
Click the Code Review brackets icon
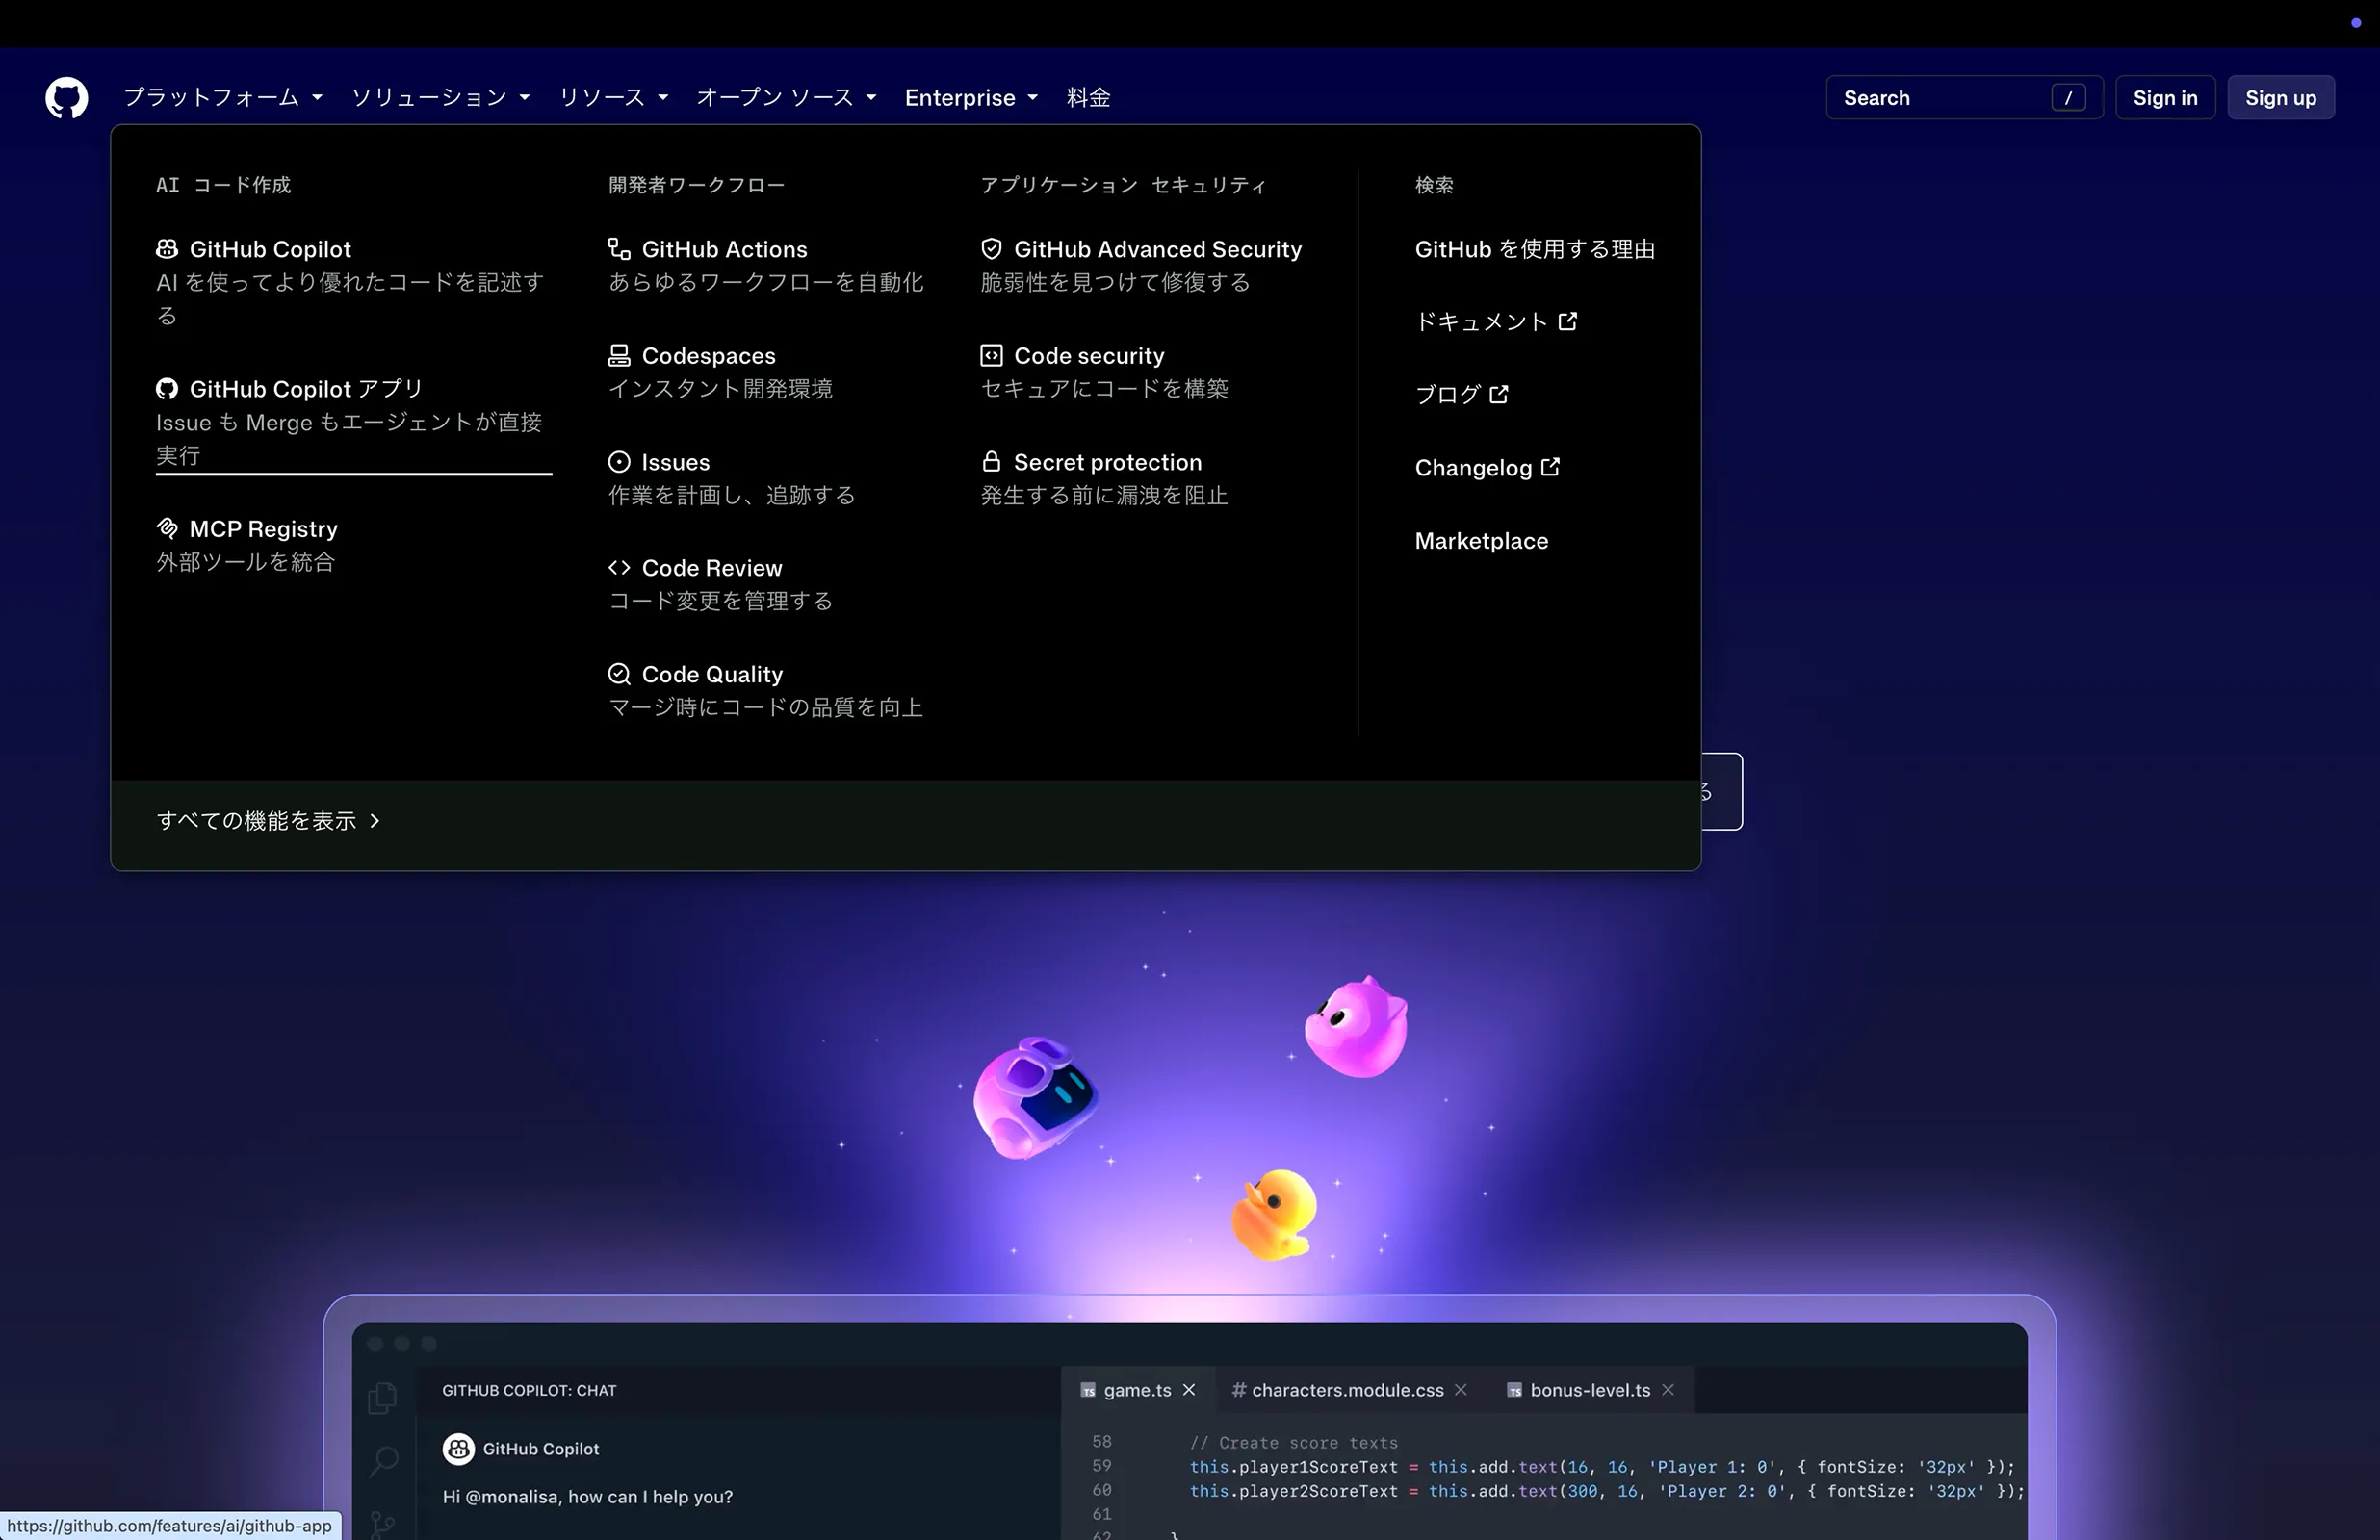(619, 568)
